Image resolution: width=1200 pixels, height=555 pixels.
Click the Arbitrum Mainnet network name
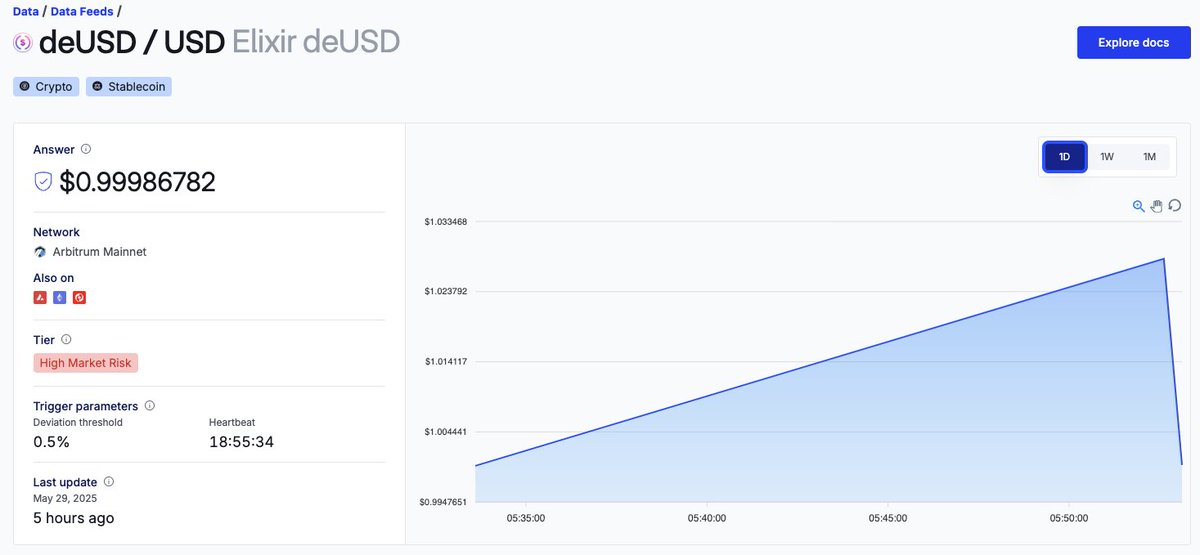99,252
